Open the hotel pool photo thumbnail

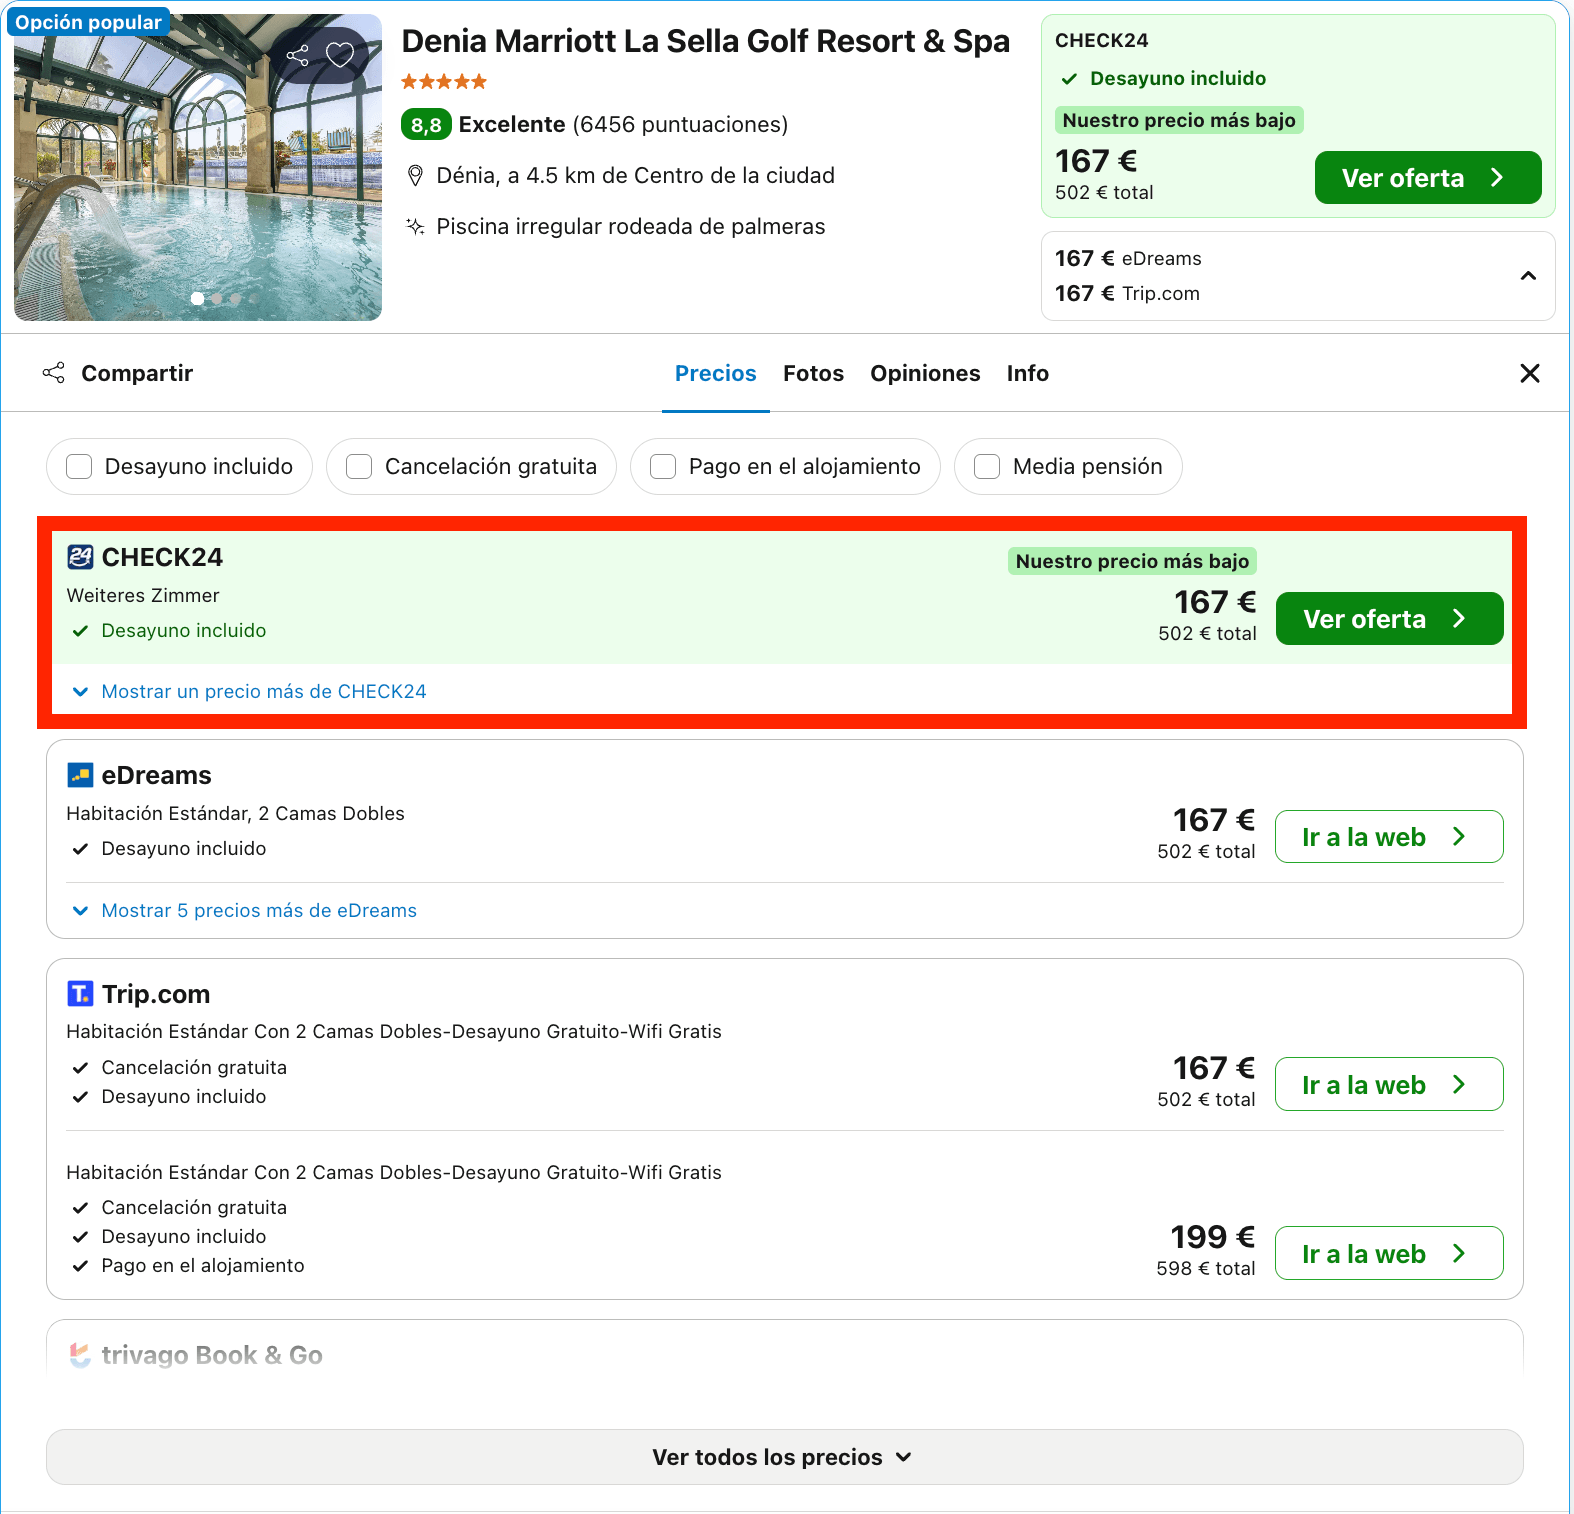tap(198, 167)
